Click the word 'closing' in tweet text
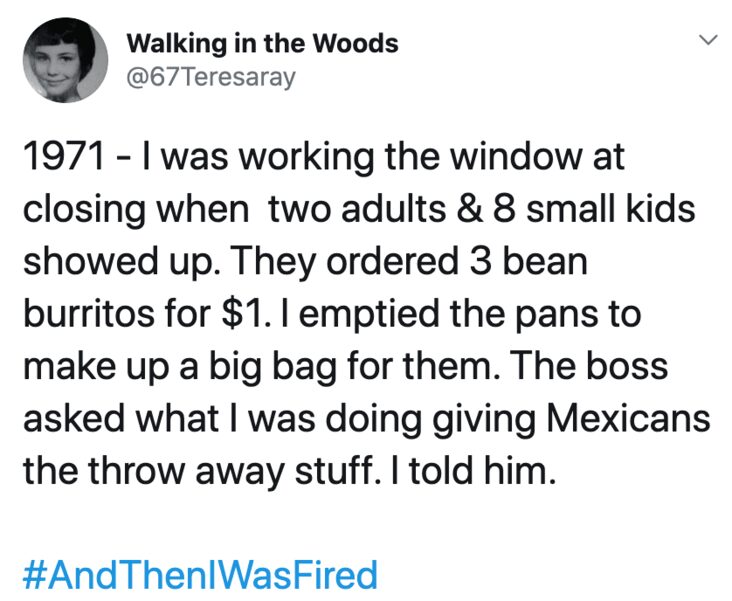Screen dimensions: 732x601 point(84,211)
